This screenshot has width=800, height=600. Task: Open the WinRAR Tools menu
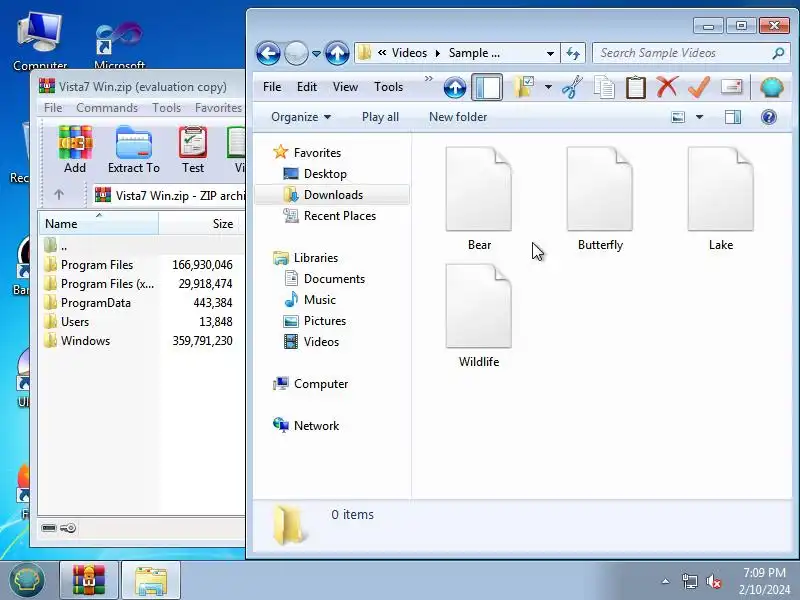click(x=166, y=108)
